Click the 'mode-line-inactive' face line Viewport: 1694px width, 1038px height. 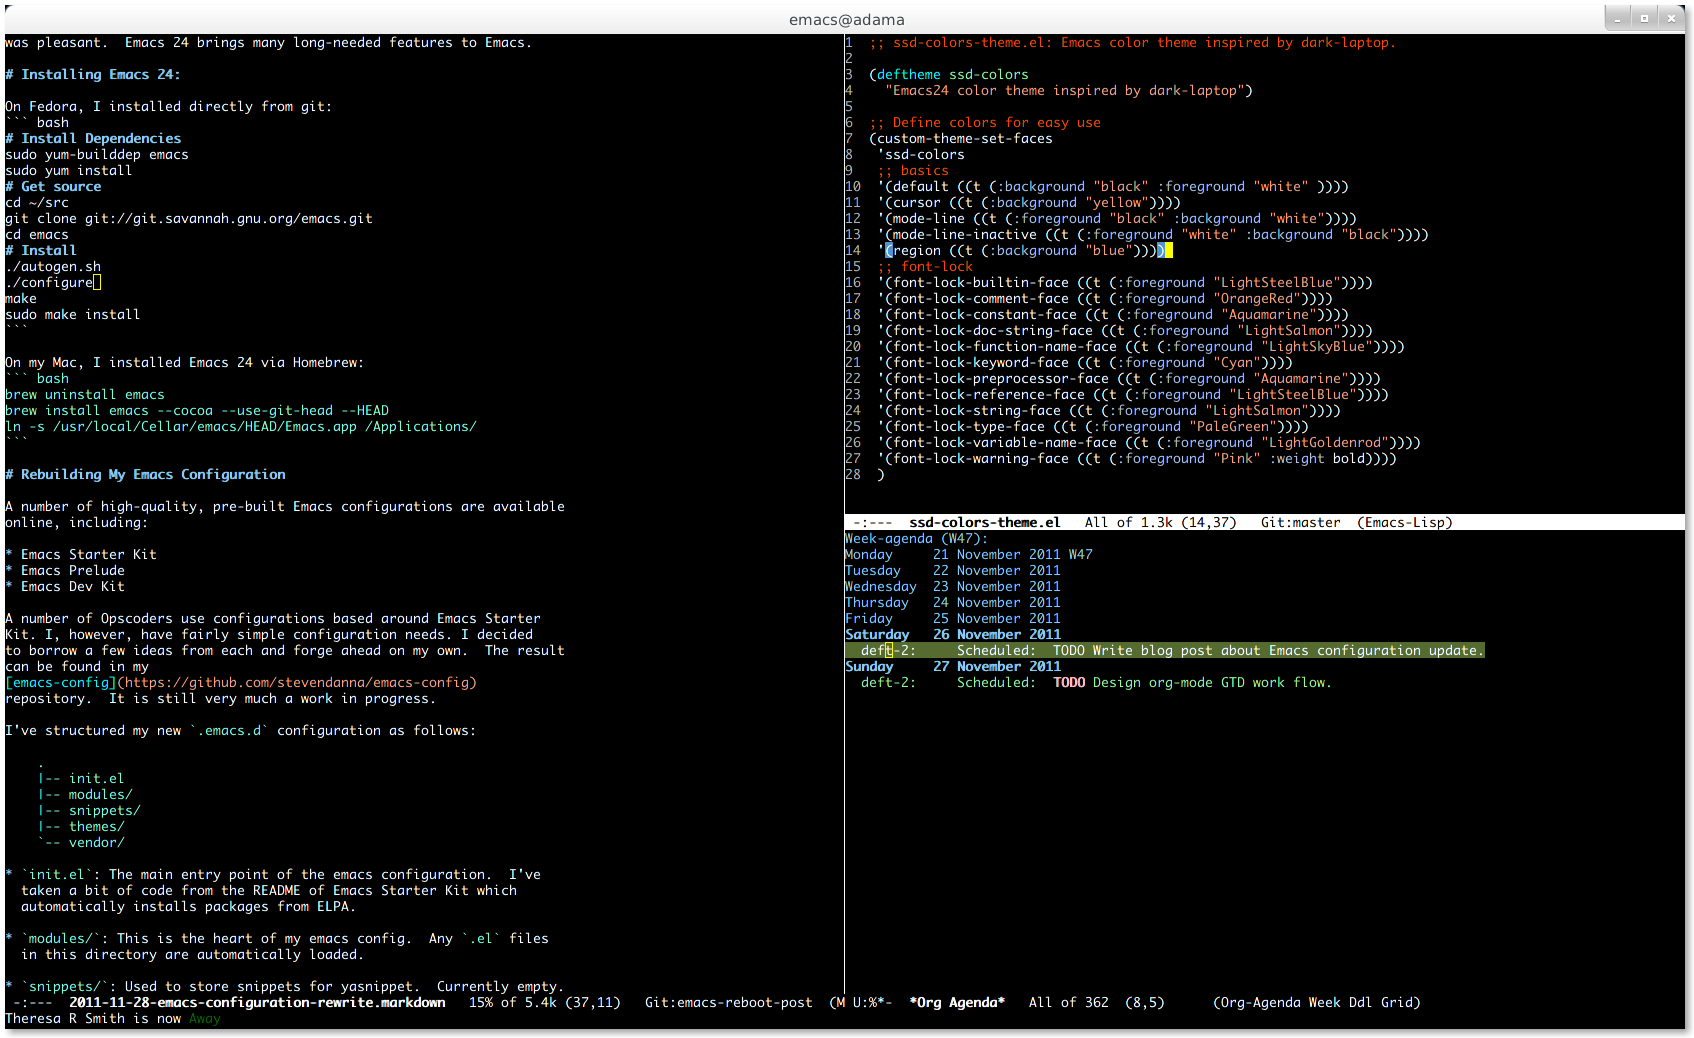1153,234
